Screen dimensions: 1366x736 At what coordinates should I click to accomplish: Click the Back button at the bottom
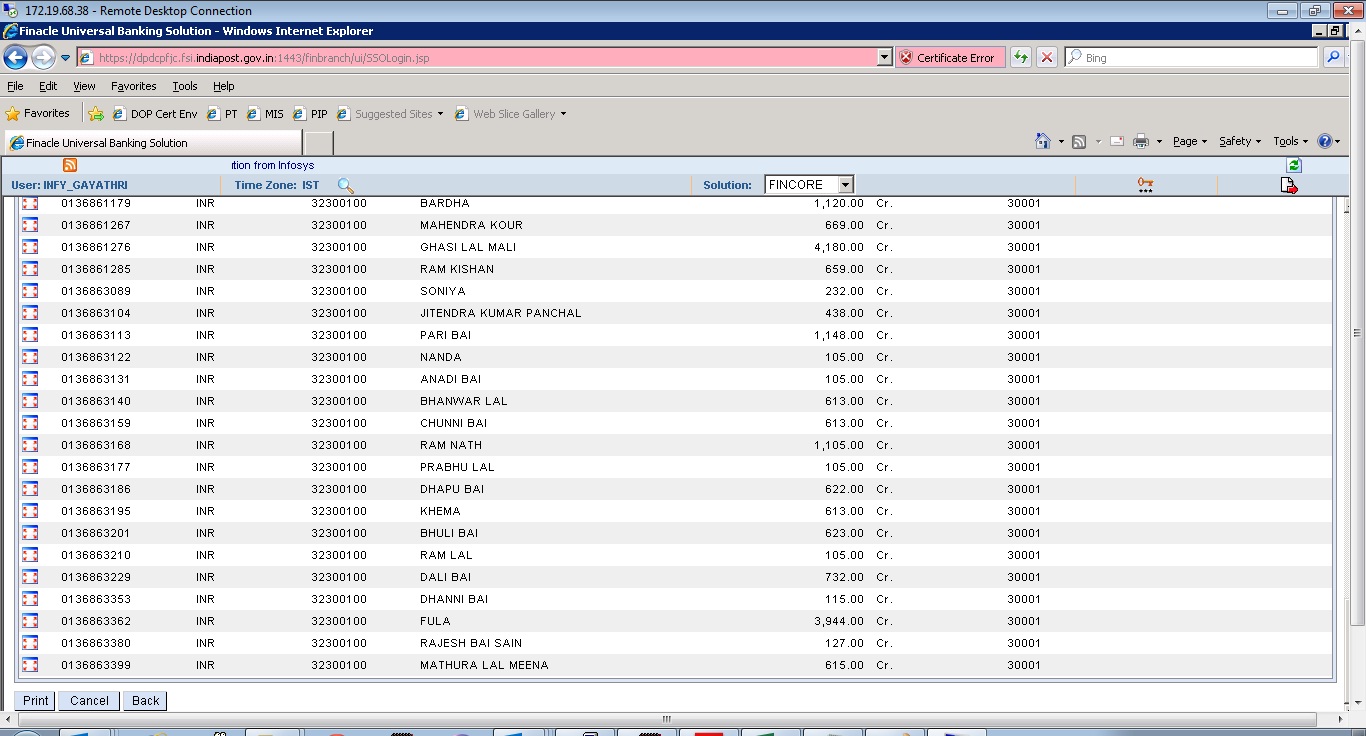click(144, 700)
